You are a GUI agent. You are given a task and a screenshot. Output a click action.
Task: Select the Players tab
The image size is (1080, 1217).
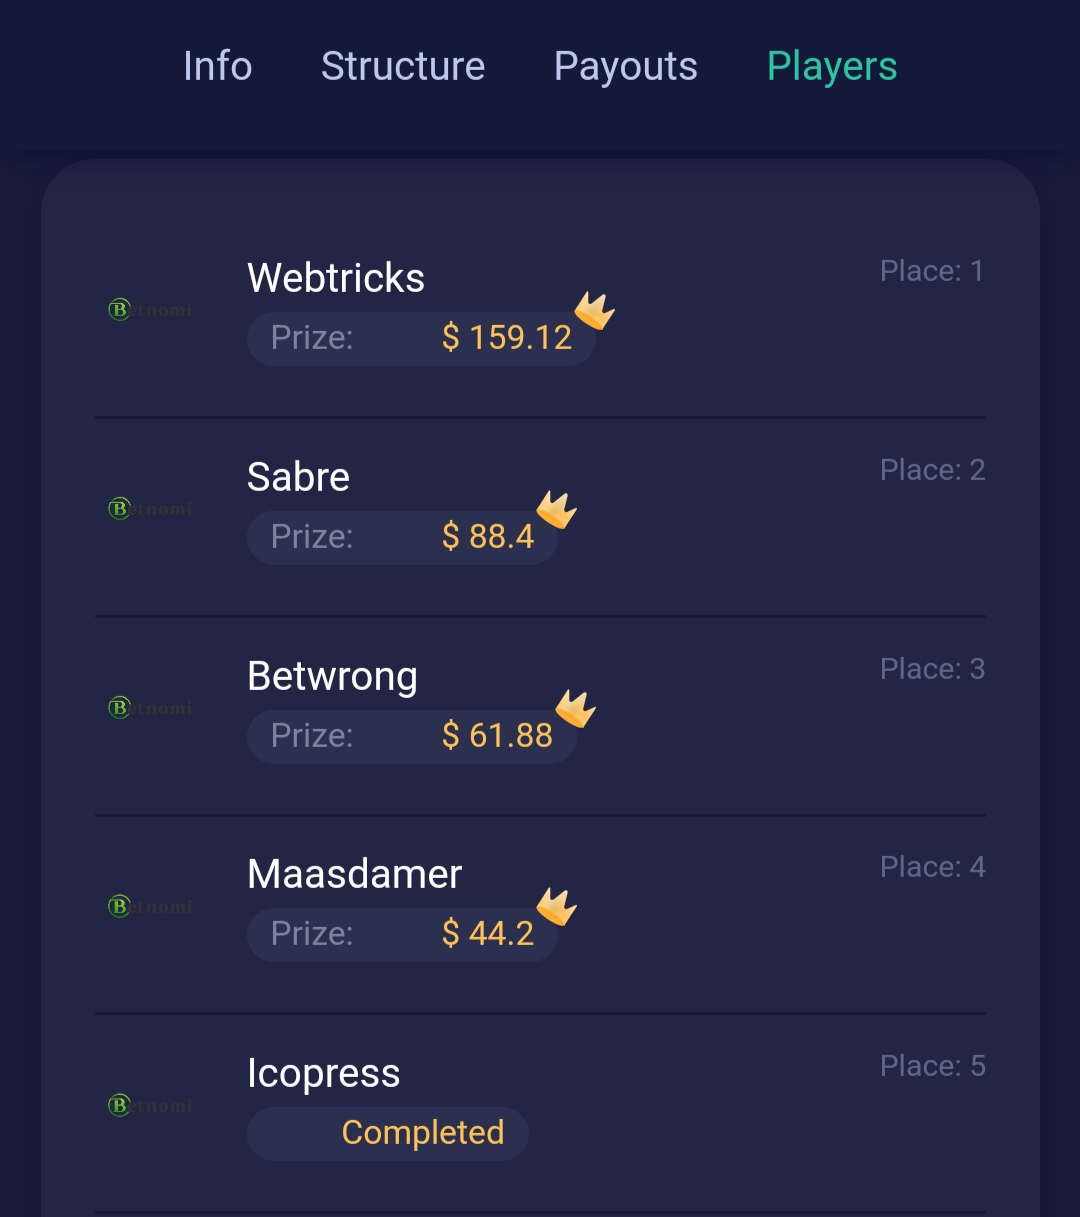(x=832, y=67)
